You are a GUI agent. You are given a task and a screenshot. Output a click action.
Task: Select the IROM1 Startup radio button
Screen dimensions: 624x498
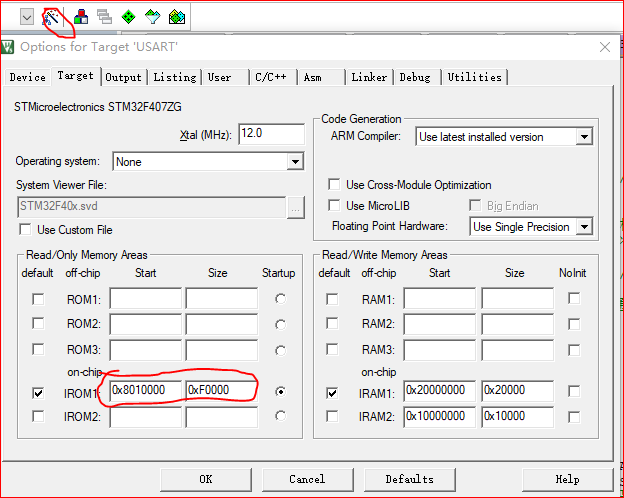pyautogui.click(x=281, y=392)
